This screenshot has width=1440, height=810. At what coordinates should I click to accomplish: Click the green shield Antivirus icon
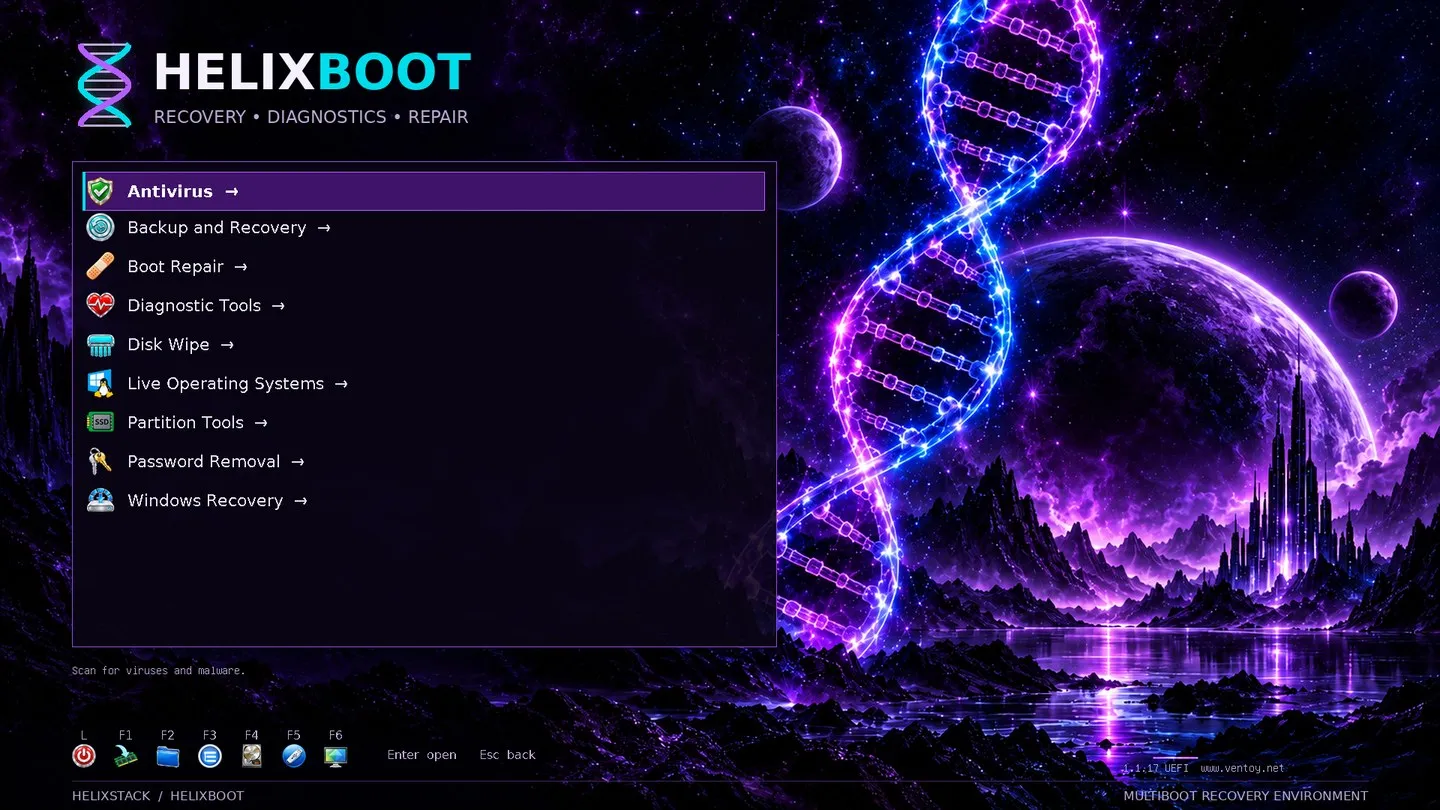click(100, 191)
